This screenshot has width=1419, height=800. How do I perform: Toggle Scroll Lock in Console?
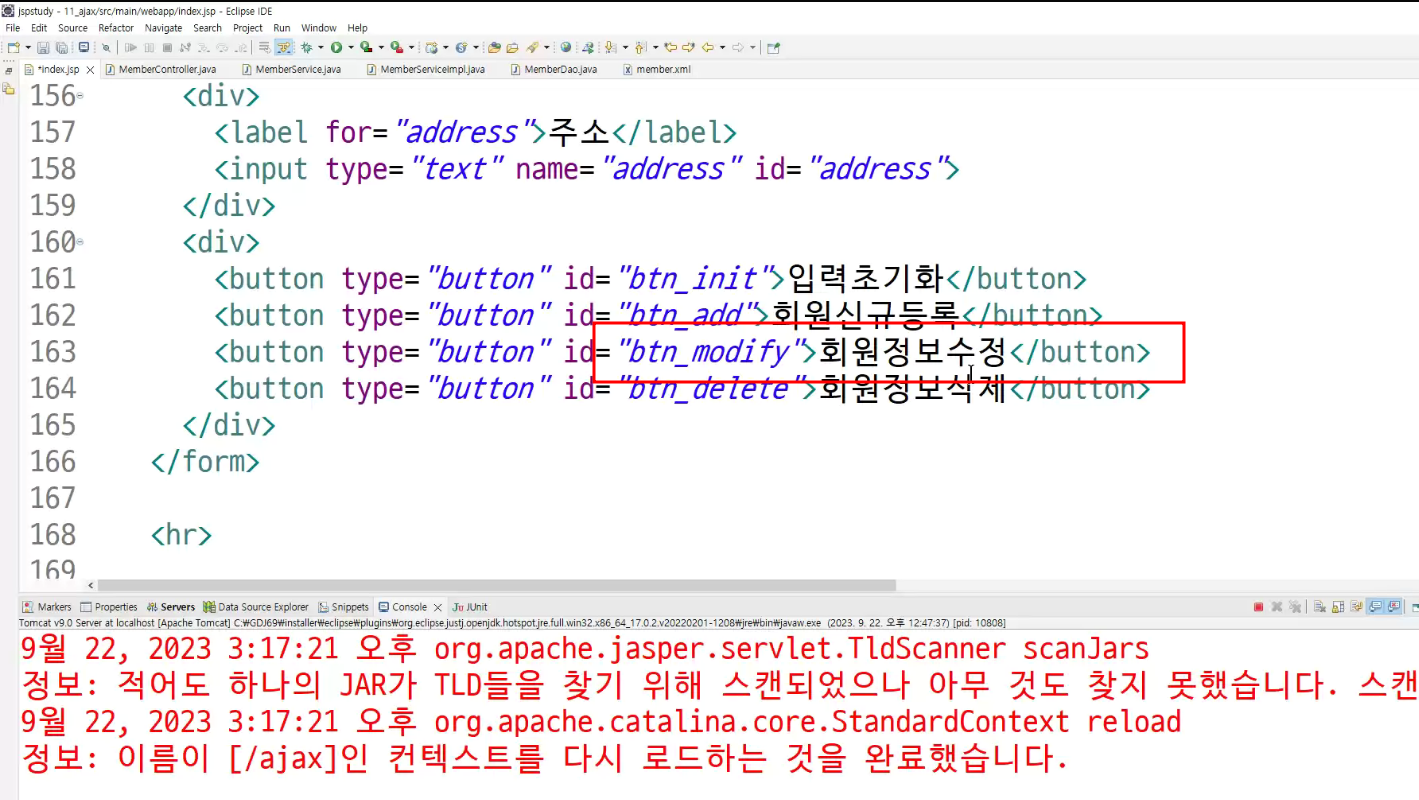[1338, 607]
